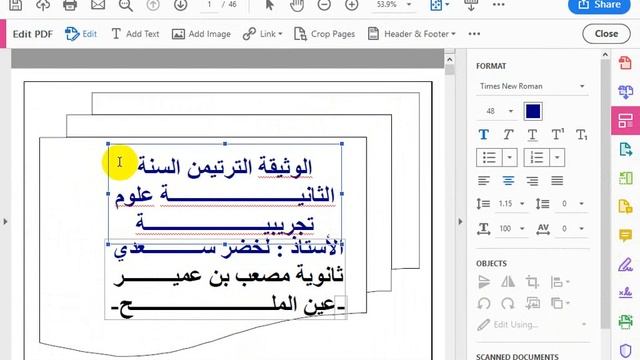Click the scrolling mode download icon
Viewport: 640px width, 360px height.
(x=471, y=5)
